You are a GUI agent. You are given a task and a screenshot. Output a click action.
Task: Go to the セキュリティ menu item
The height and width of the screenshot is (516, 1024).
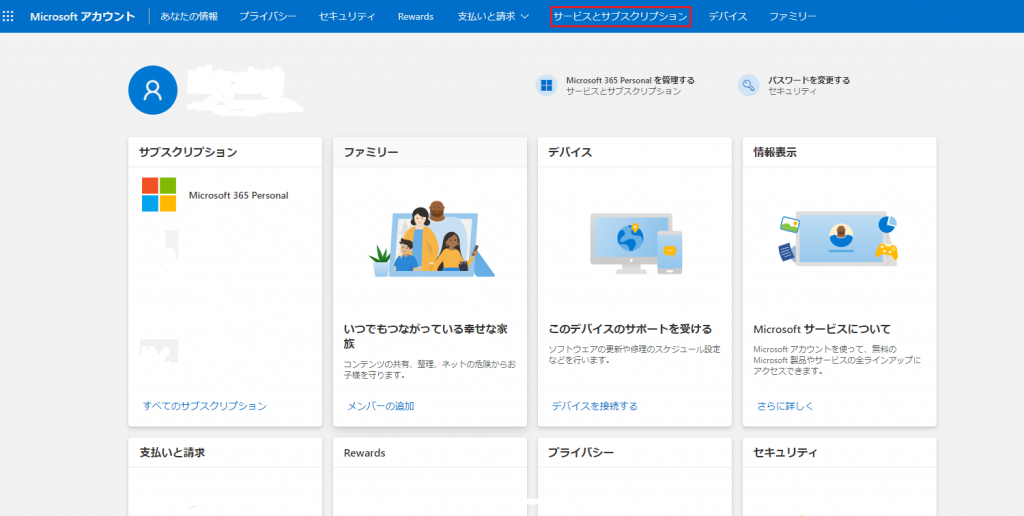coord(347,16)
